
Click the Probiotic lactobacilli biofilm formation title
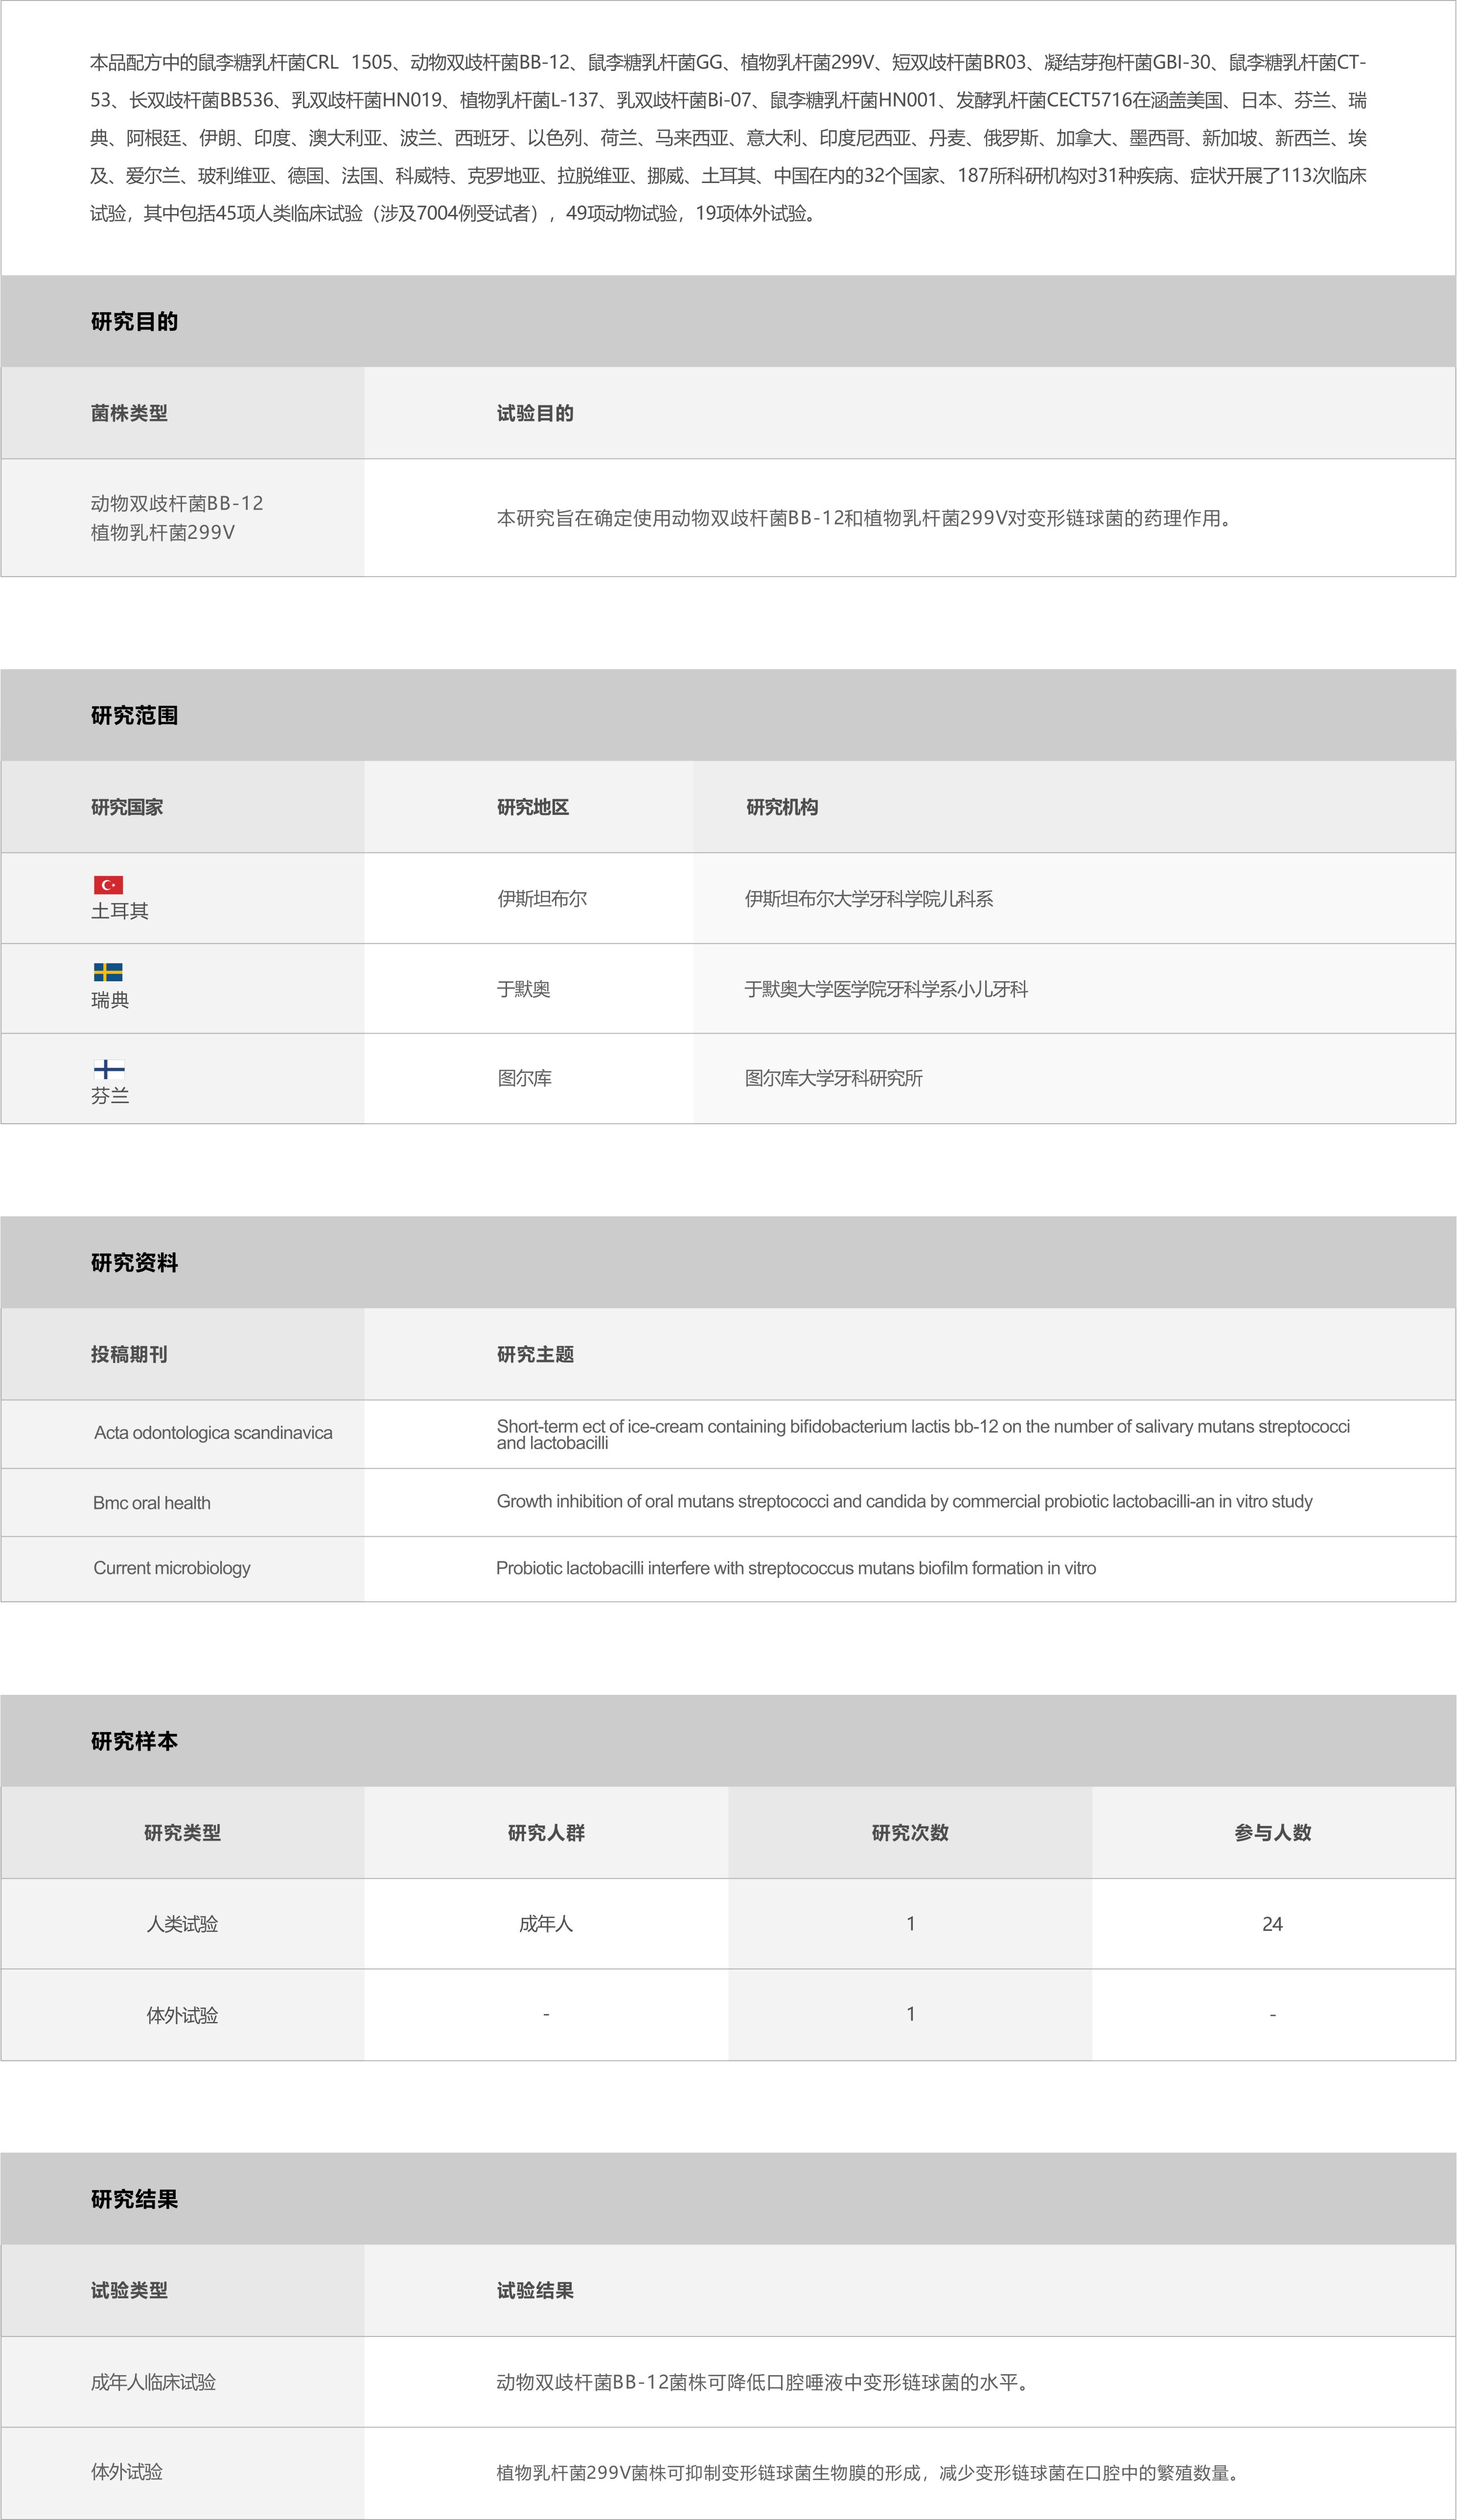(x=796, y=1568)
